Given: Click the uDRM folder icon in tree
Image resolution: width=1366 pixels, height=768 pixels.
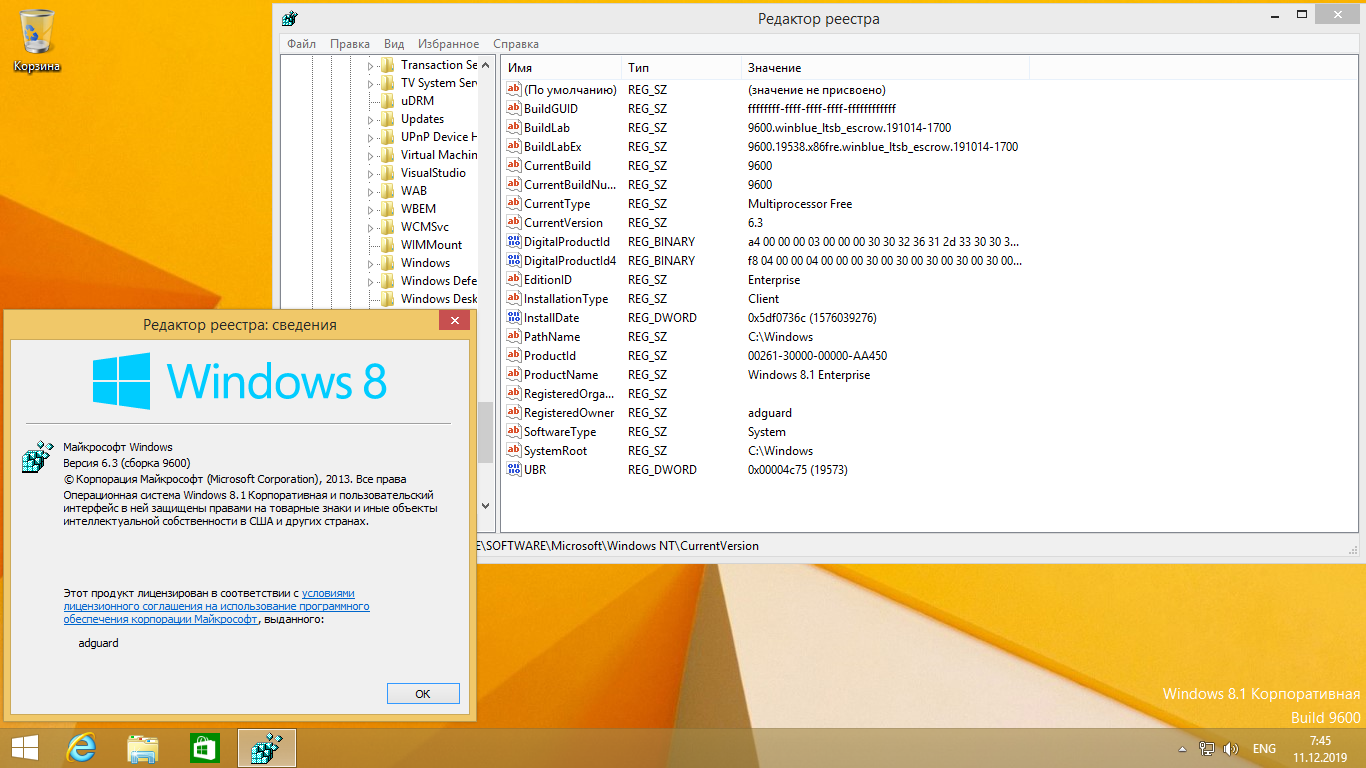Looking at the screenshot, I should click(388, 101).
